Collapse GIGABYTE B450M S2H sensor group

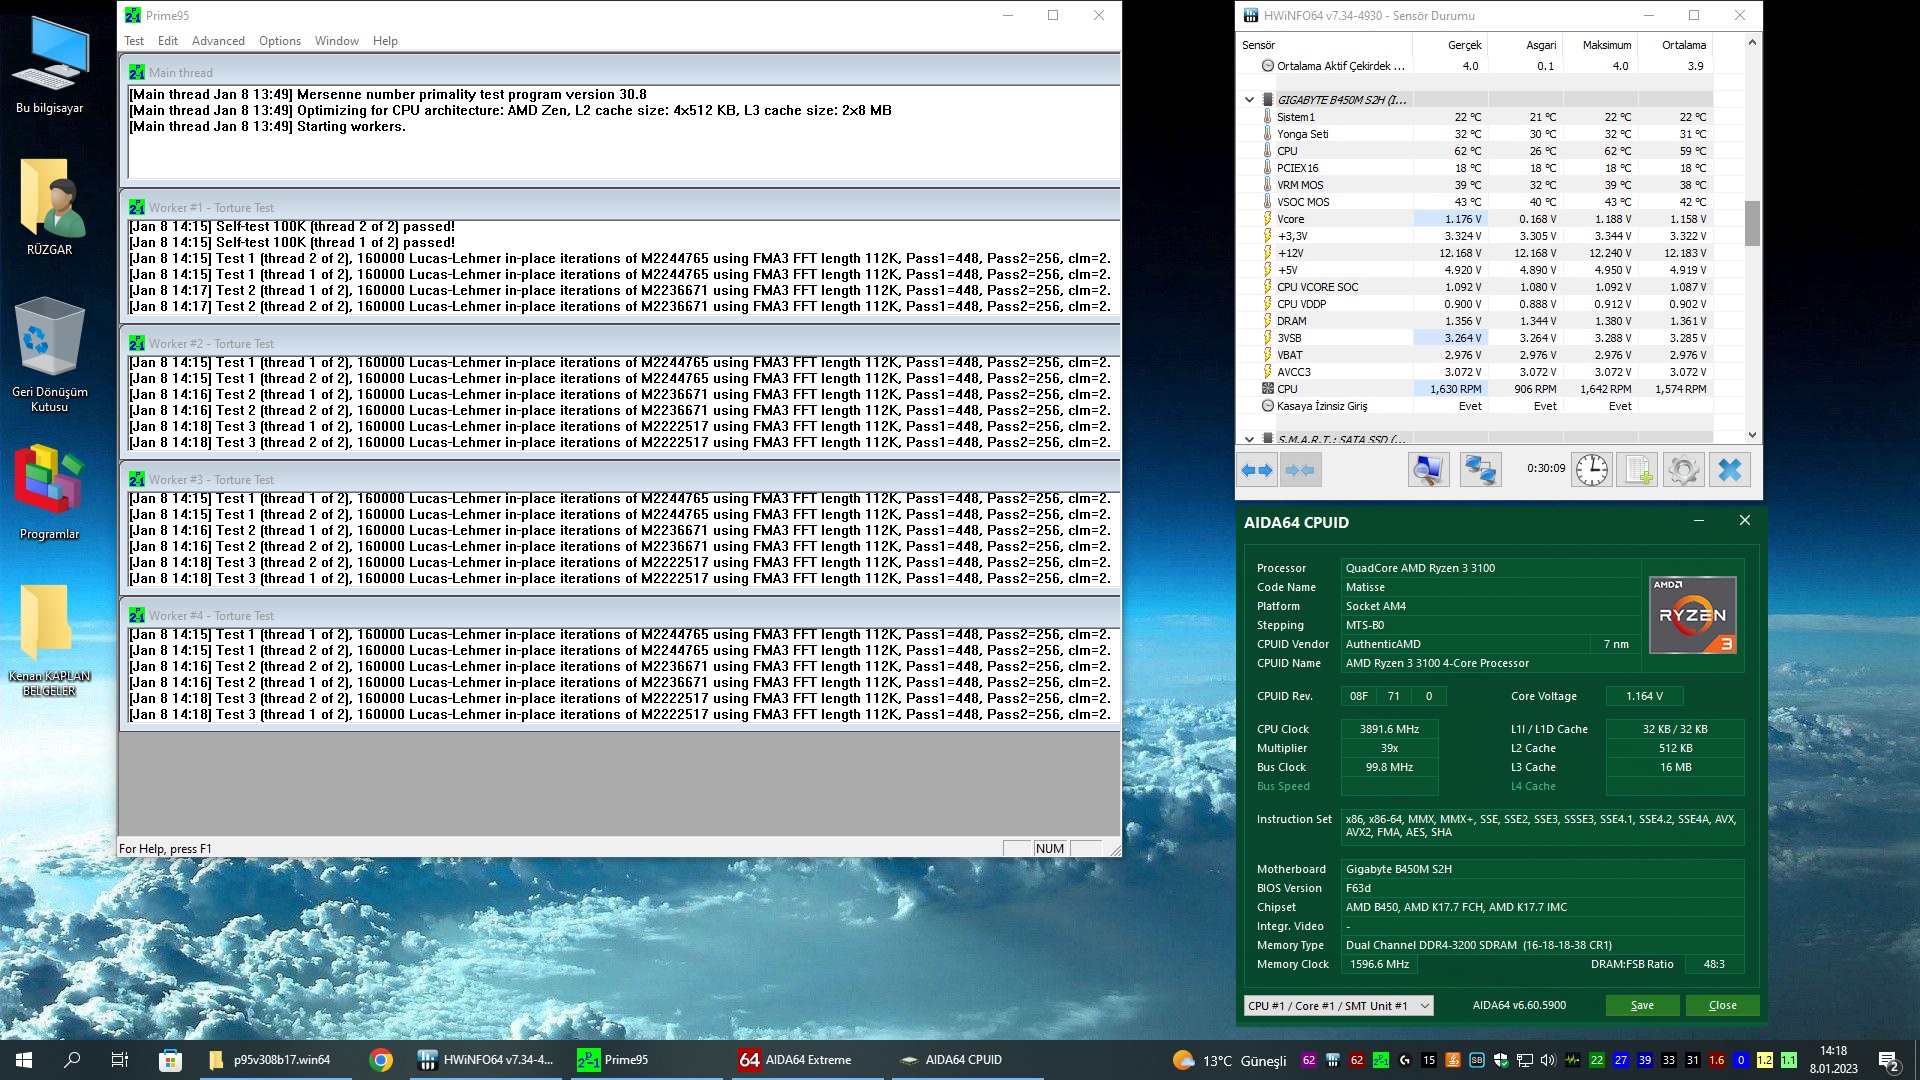[1249, 100]
